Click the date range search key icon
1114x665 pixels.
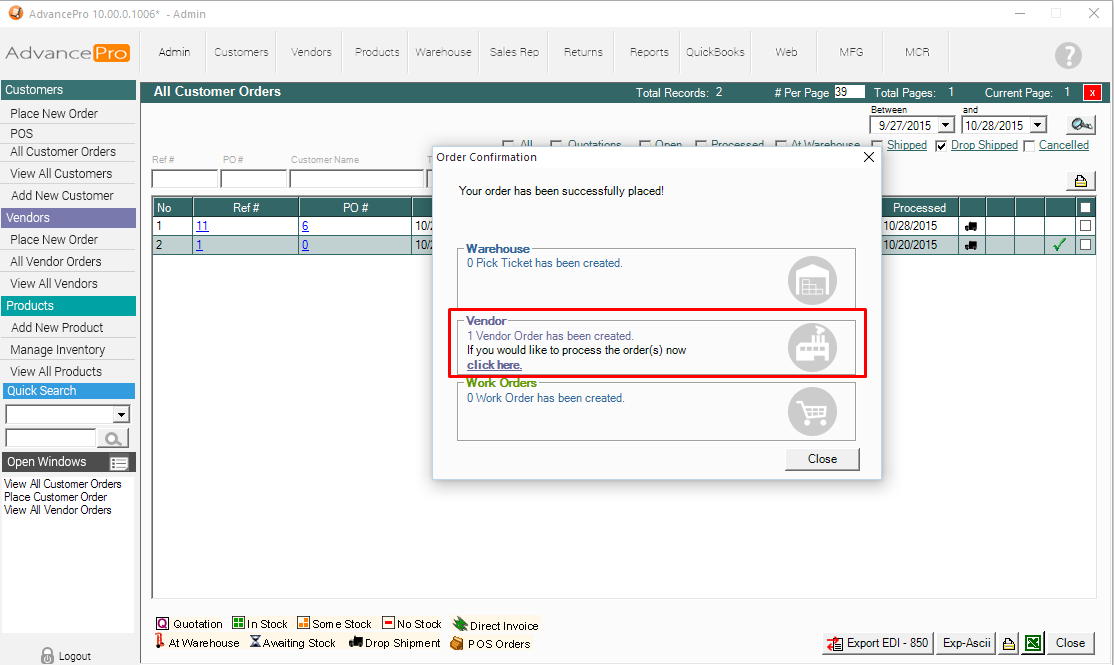[x=1081, y=125]
